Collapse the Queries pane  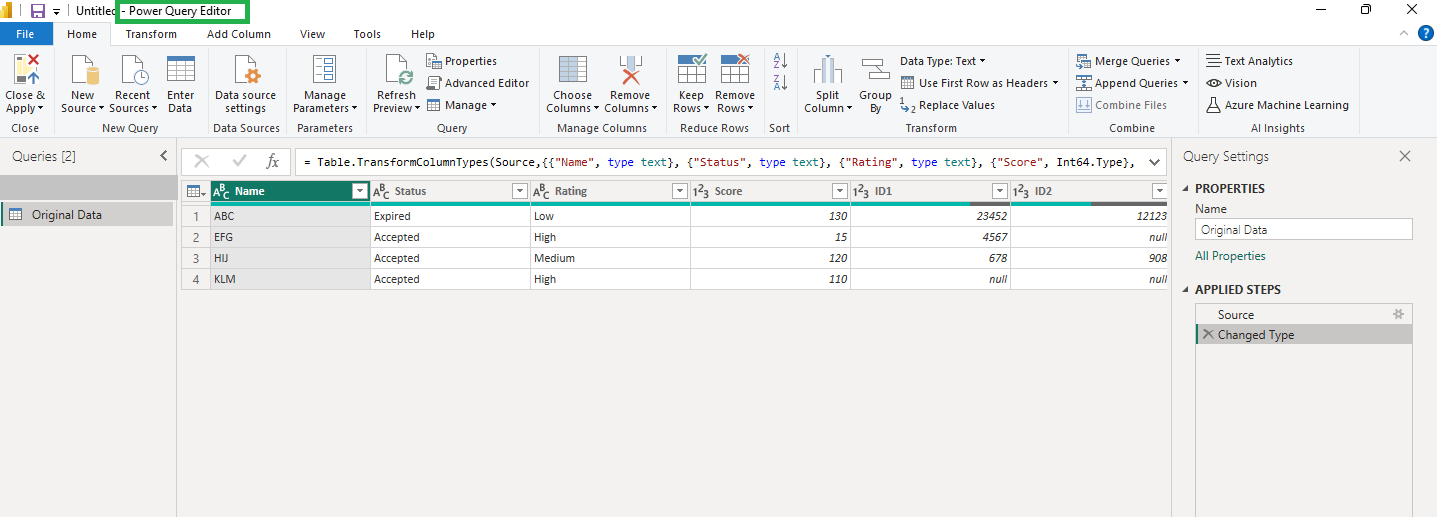point(164,156)
